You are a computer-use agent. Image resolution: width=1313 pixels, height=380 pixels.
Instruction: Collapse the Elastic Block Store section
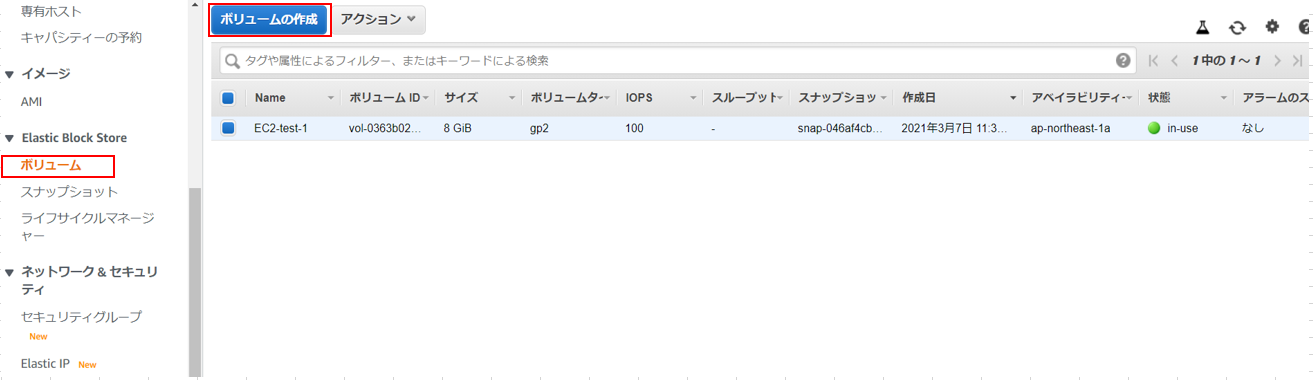coord(10,138)
